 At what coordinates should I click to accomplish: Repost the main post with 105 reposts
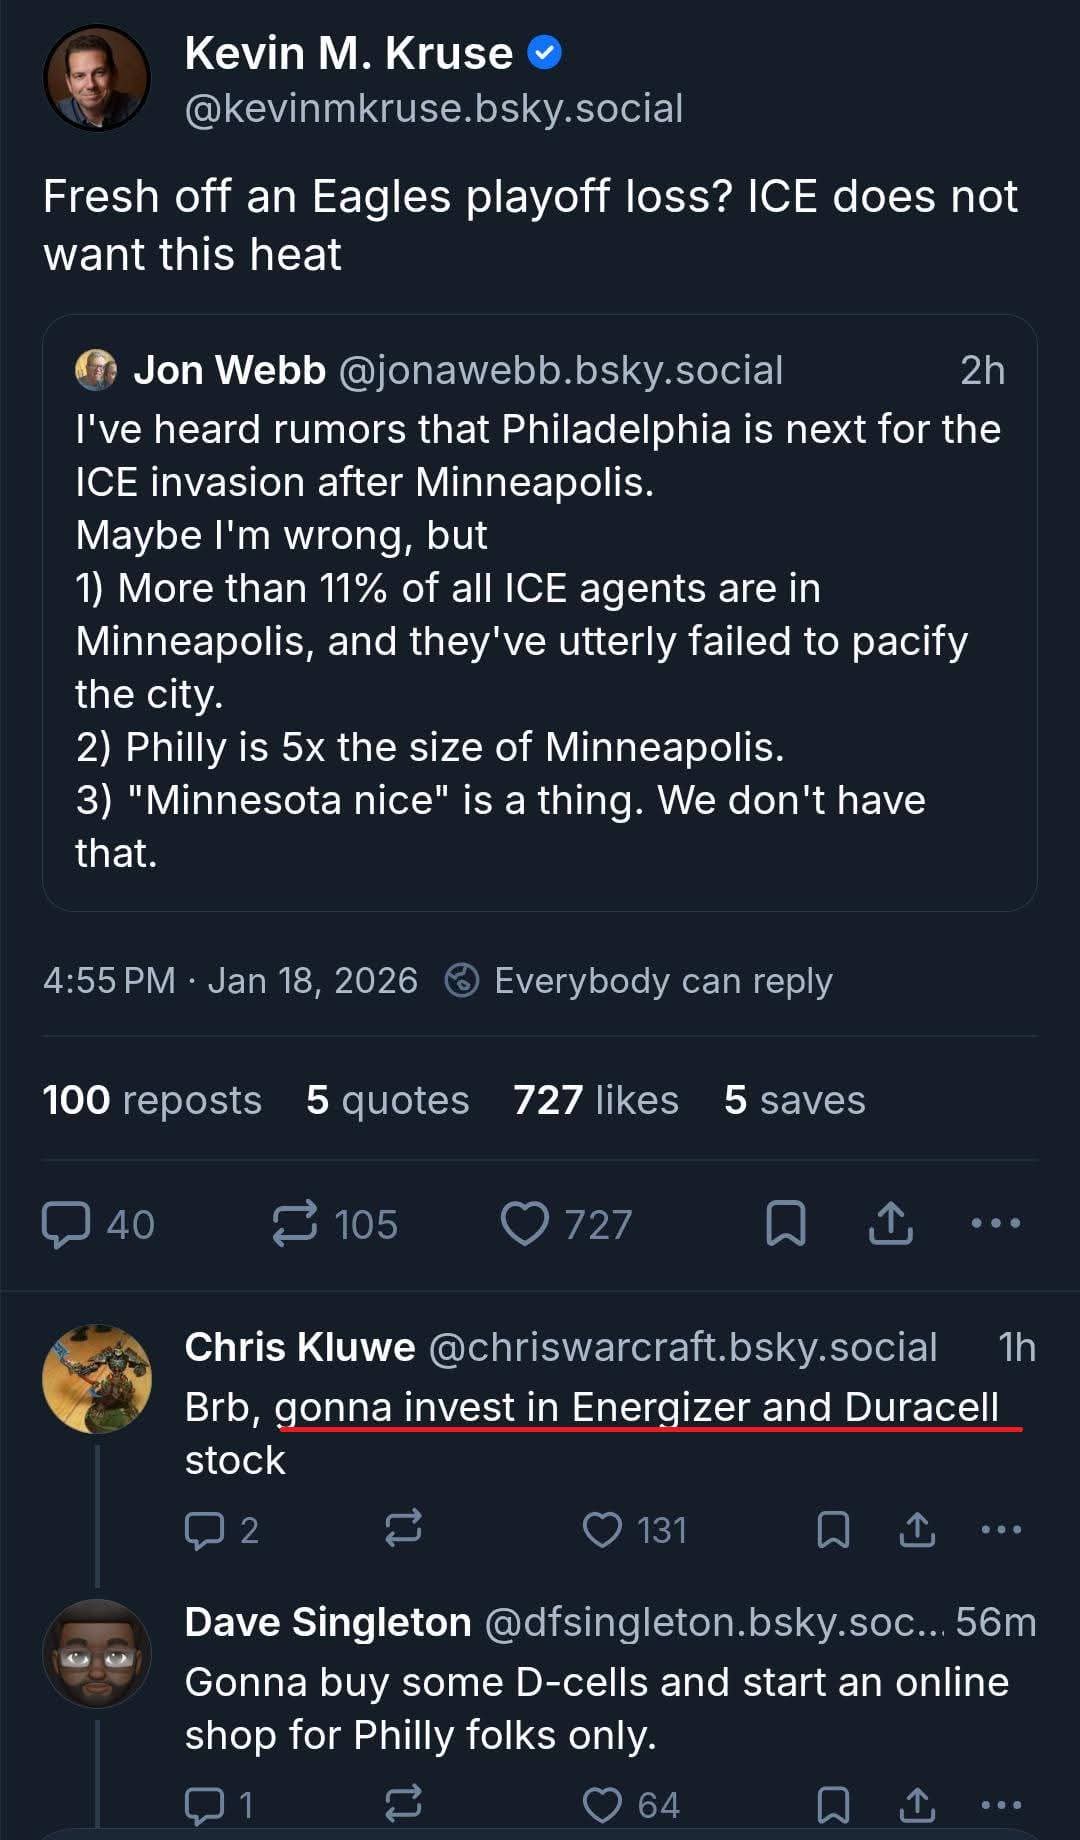coord(295,1224)
